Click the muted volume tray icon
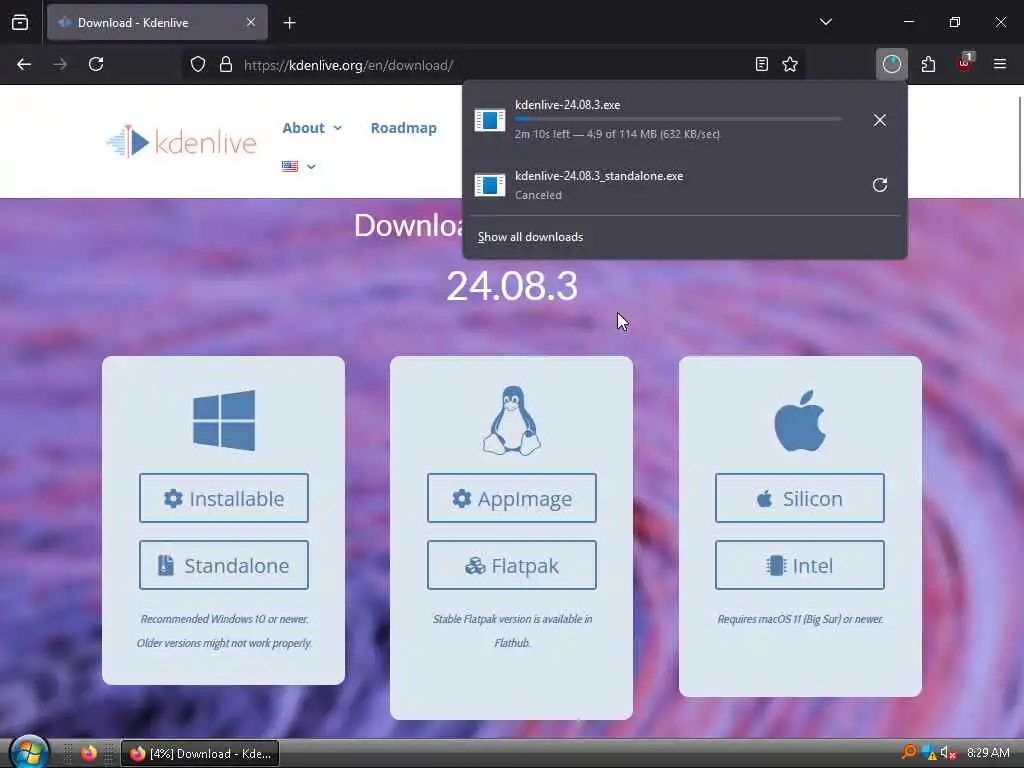 coord(948,753)
